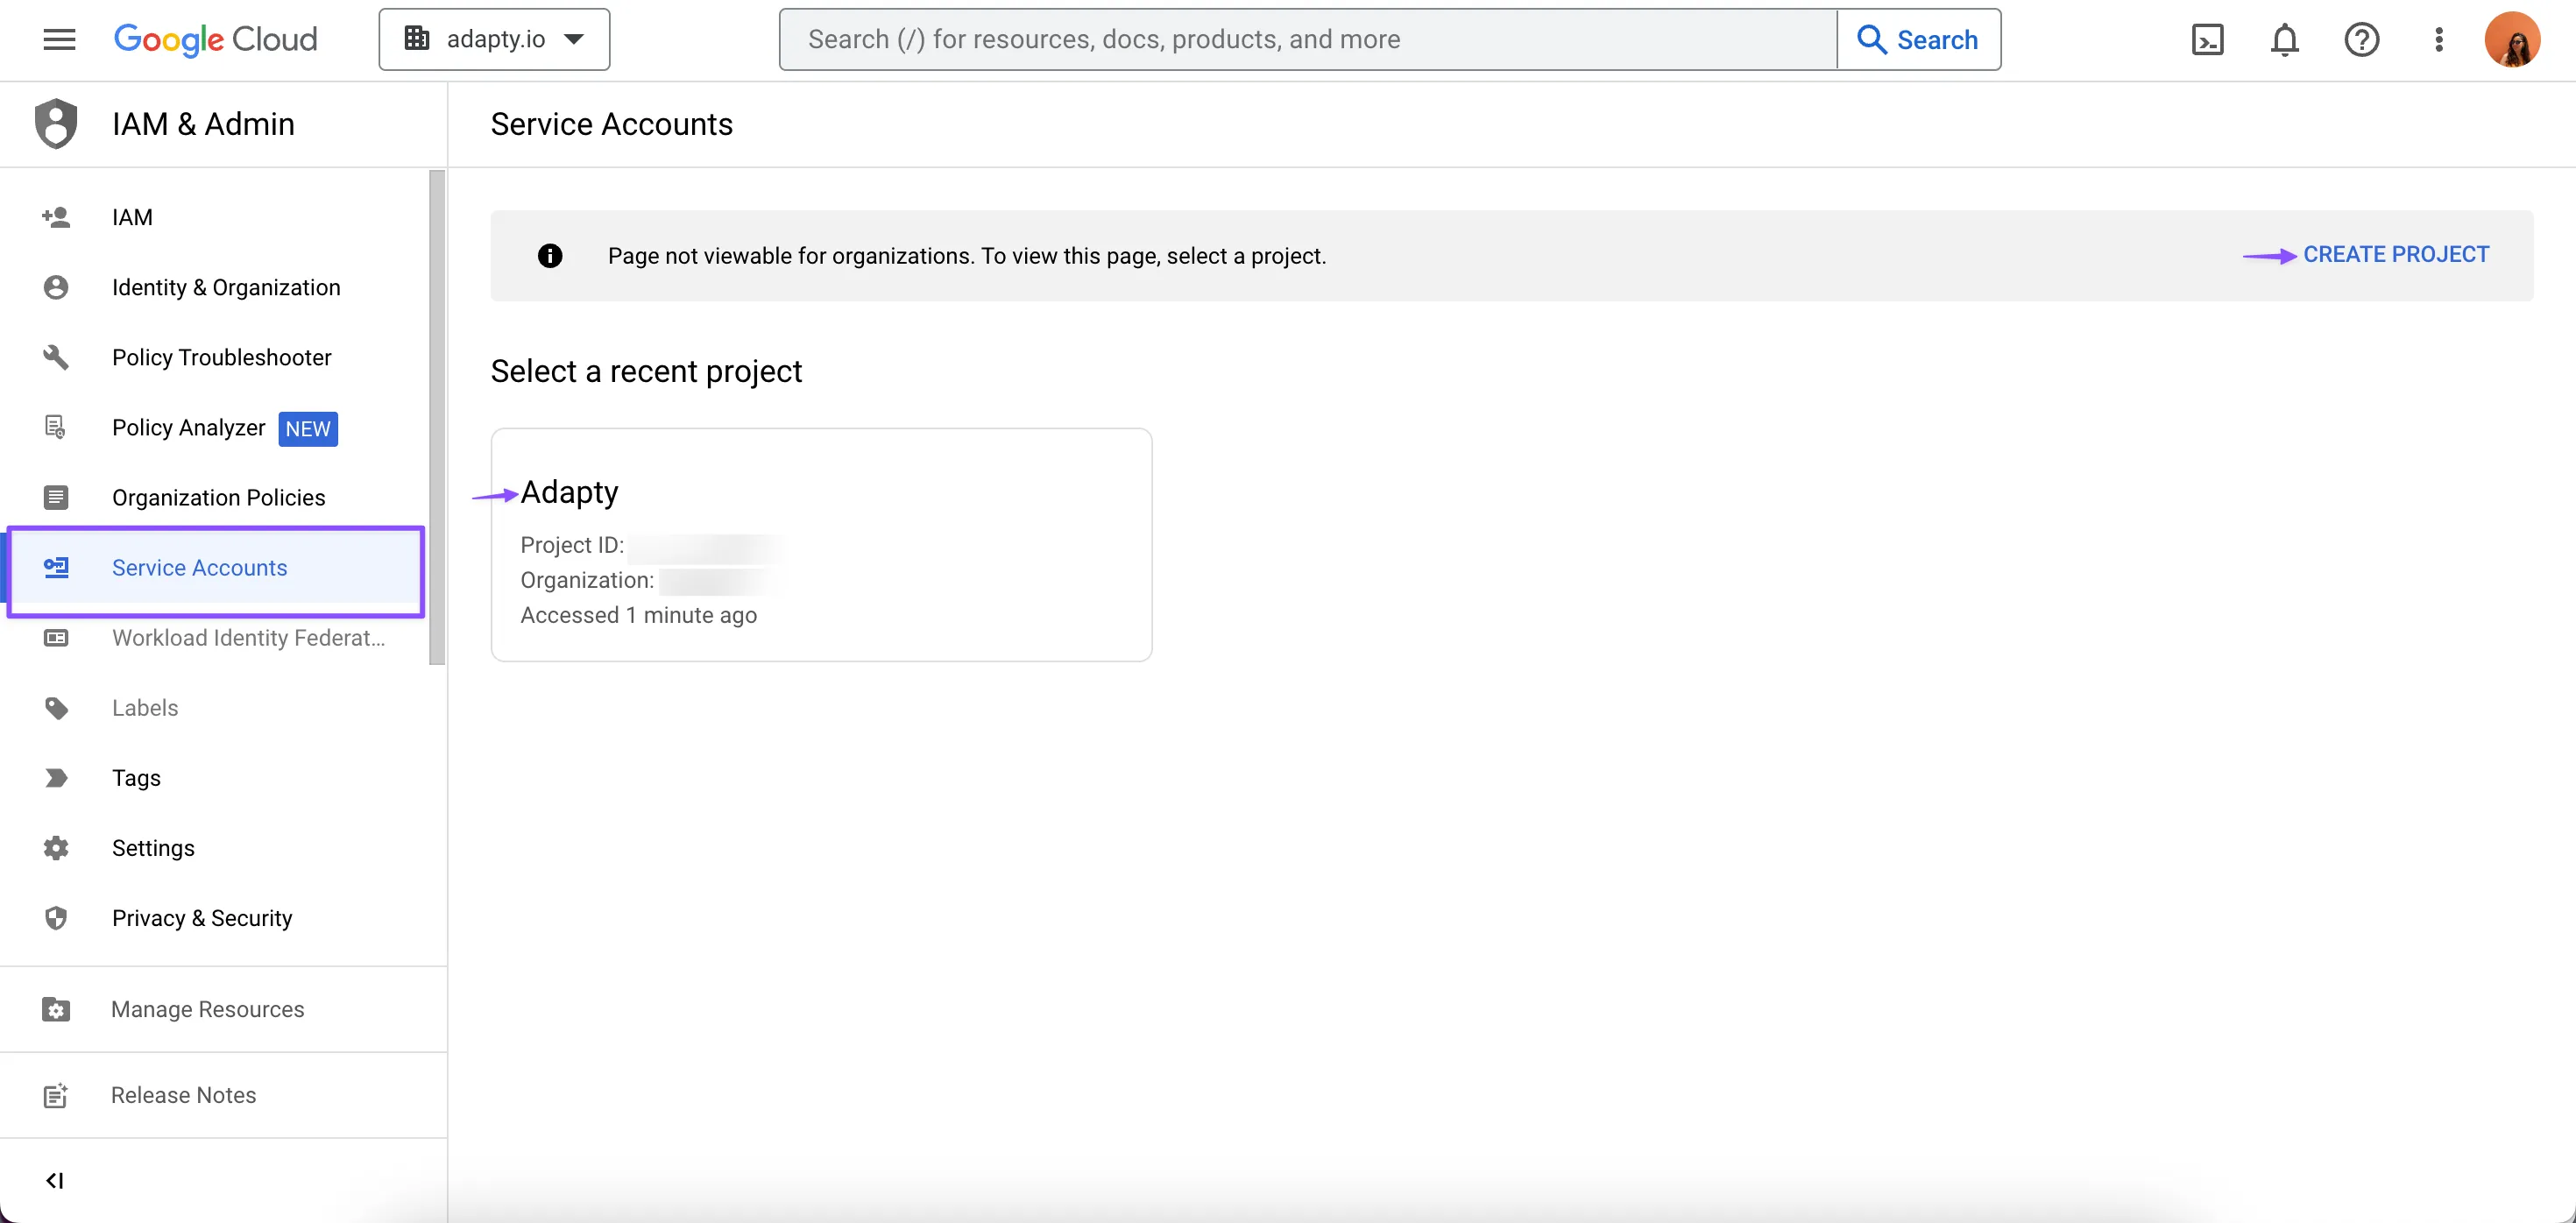The height and width of the screenshot is (1223, 2576).
Task: Open Identity & Organization in the sidebar
Action: pos(226,287)
